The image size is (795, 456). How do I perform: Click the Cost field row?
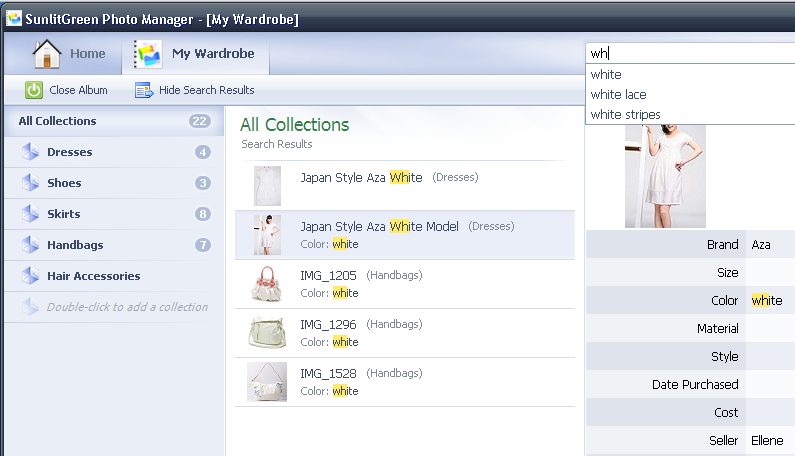click(691, 412)
